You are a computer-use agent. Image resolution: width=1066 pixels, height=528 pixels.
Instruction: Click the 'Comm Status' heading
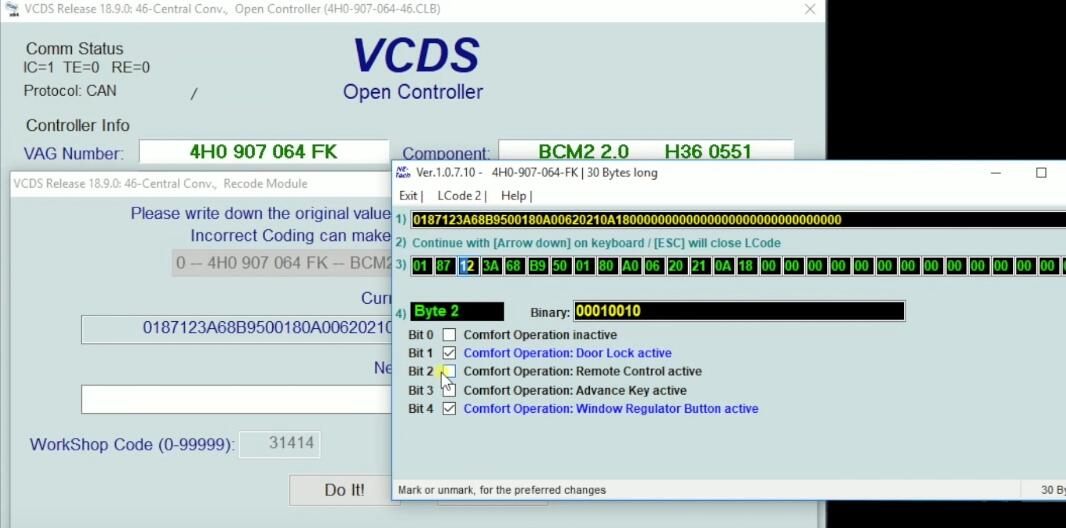[75, 49]
